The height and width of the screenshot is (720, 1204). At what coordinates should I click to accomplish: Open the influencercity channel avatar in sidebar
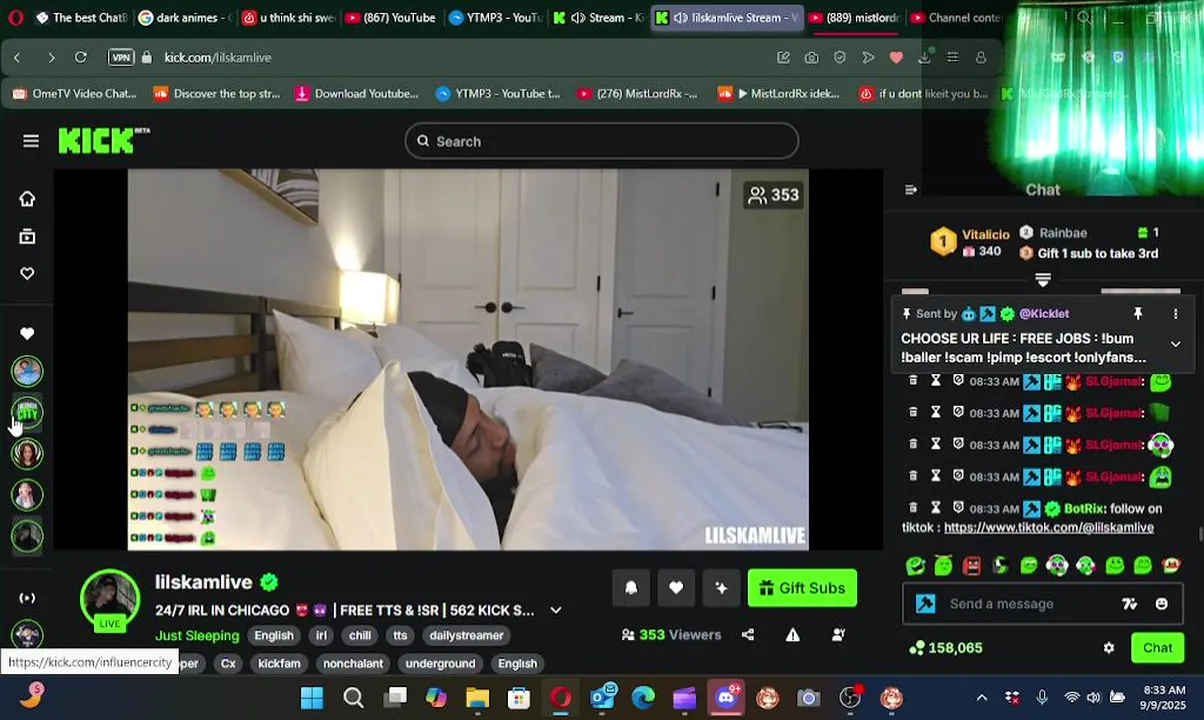click(x=27, y=412)
